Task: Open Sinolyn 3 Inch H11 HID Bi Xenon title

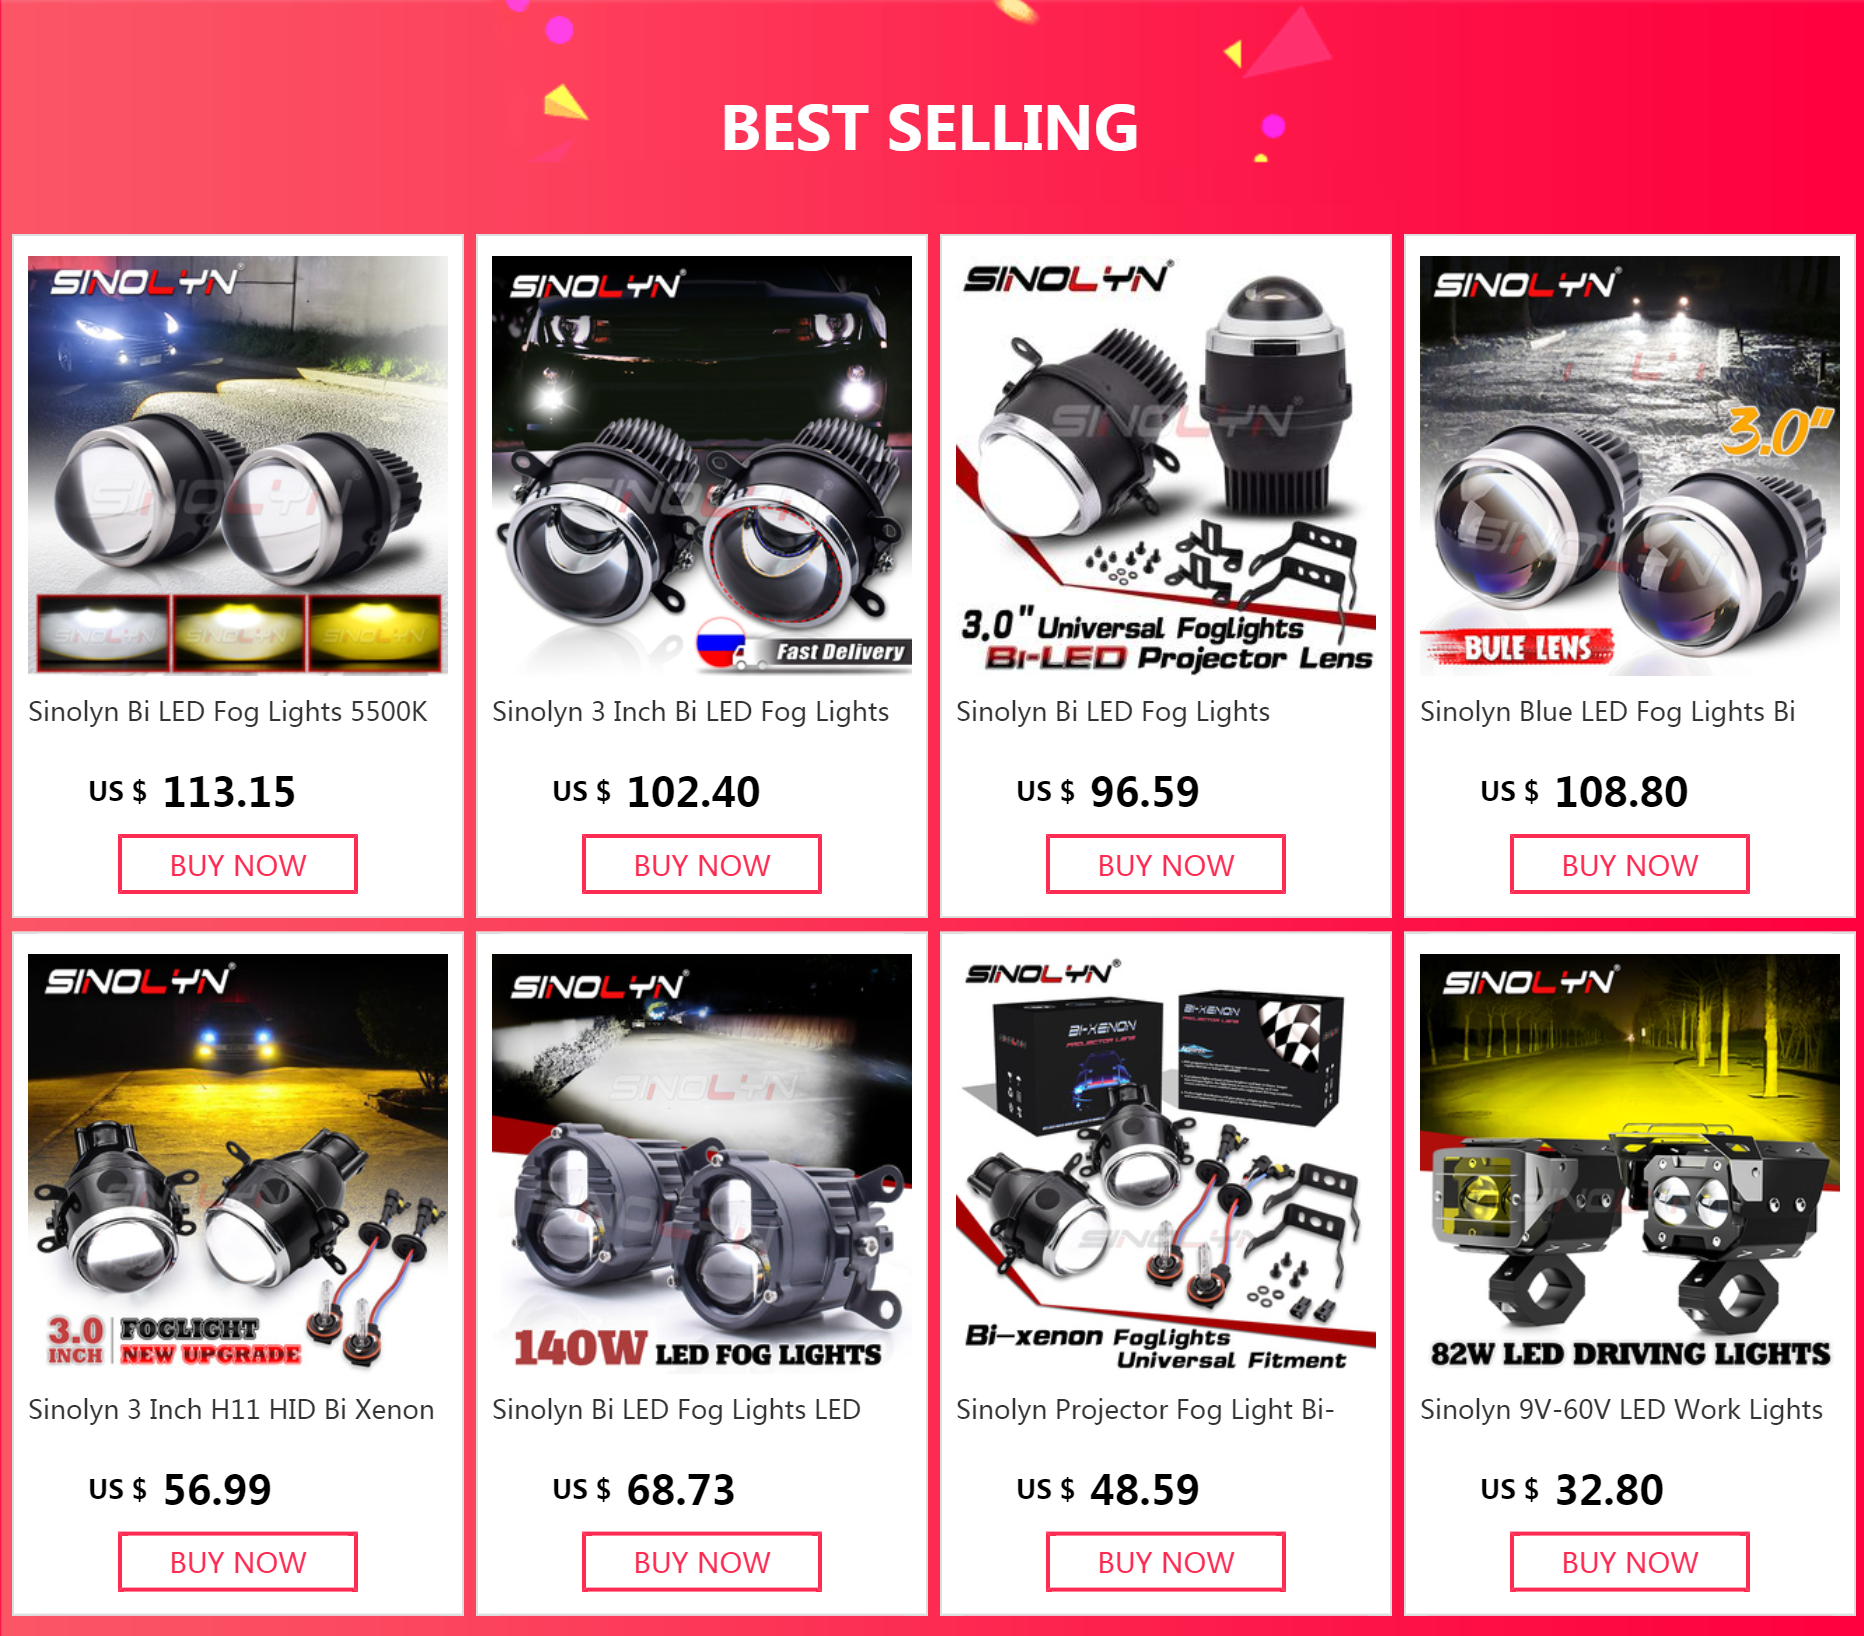Action: pyautogui.click(x=231, y=1410)
